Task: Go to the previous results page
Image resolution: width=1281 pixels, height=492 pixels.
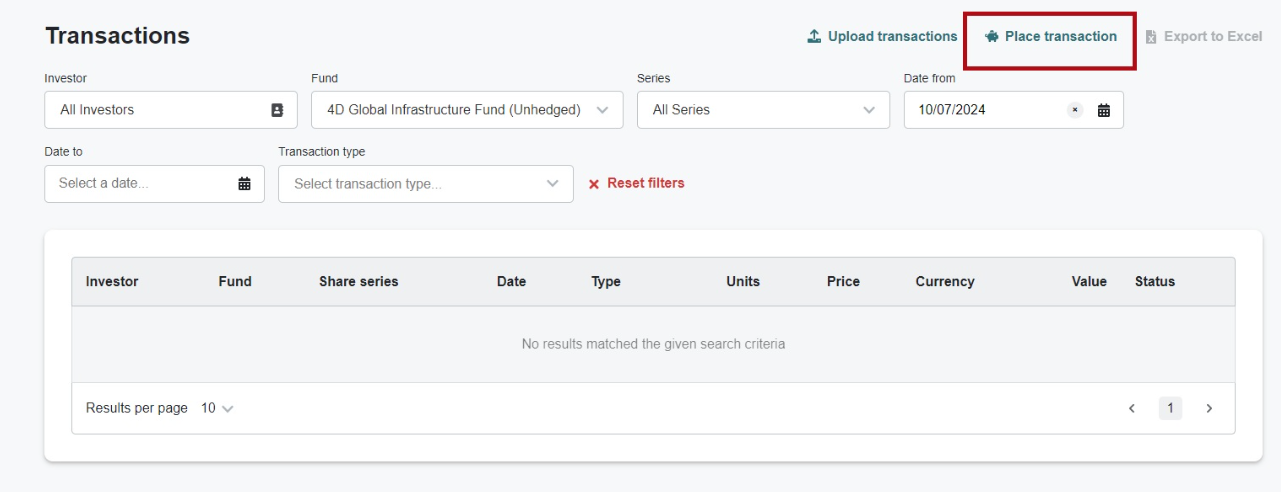Action: (1132, 408)
